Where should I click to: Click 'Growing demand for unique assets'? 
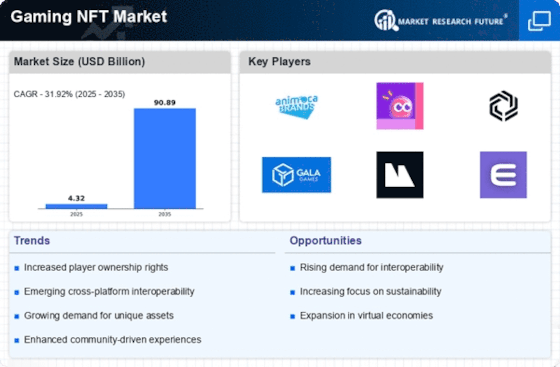[x=99, y=316]
